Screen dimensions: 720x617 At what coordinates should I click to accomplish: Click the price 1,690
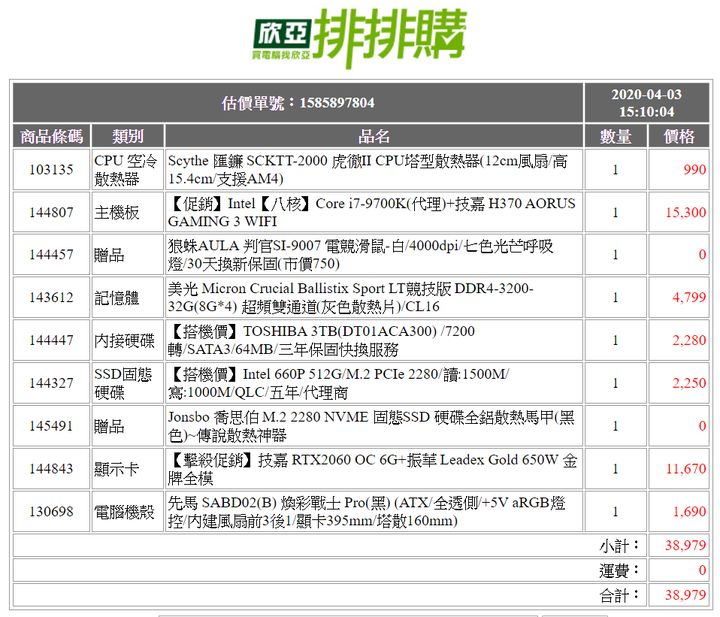point(689,511)
